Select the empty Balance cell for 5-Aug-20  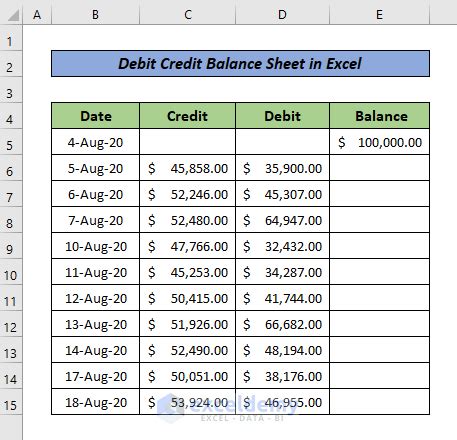click(379, 168)
